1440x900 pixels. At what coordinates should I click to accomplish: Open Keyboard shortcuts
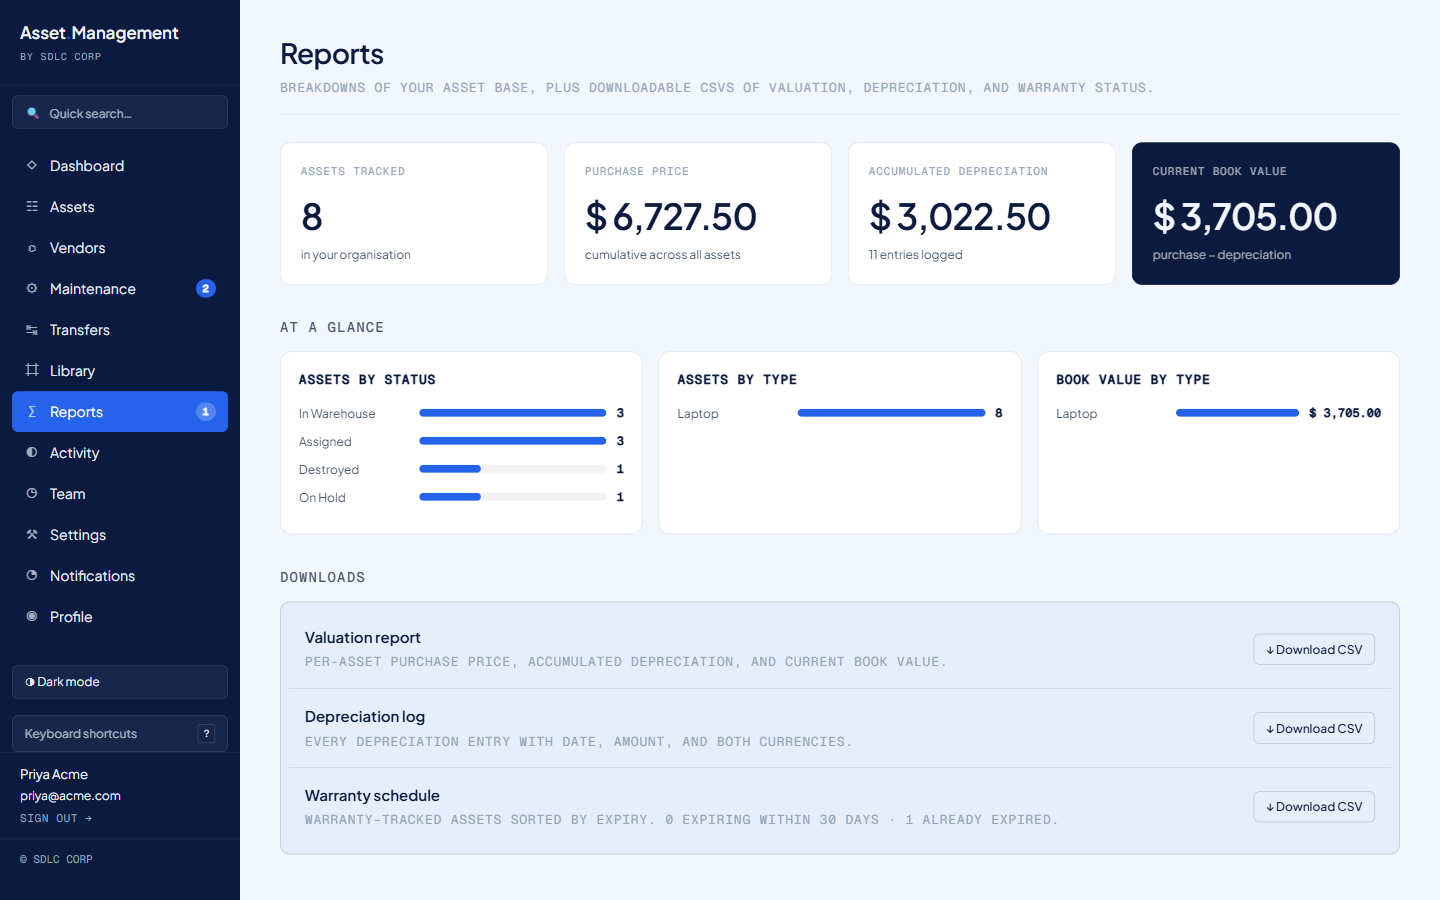click(120, 733)
